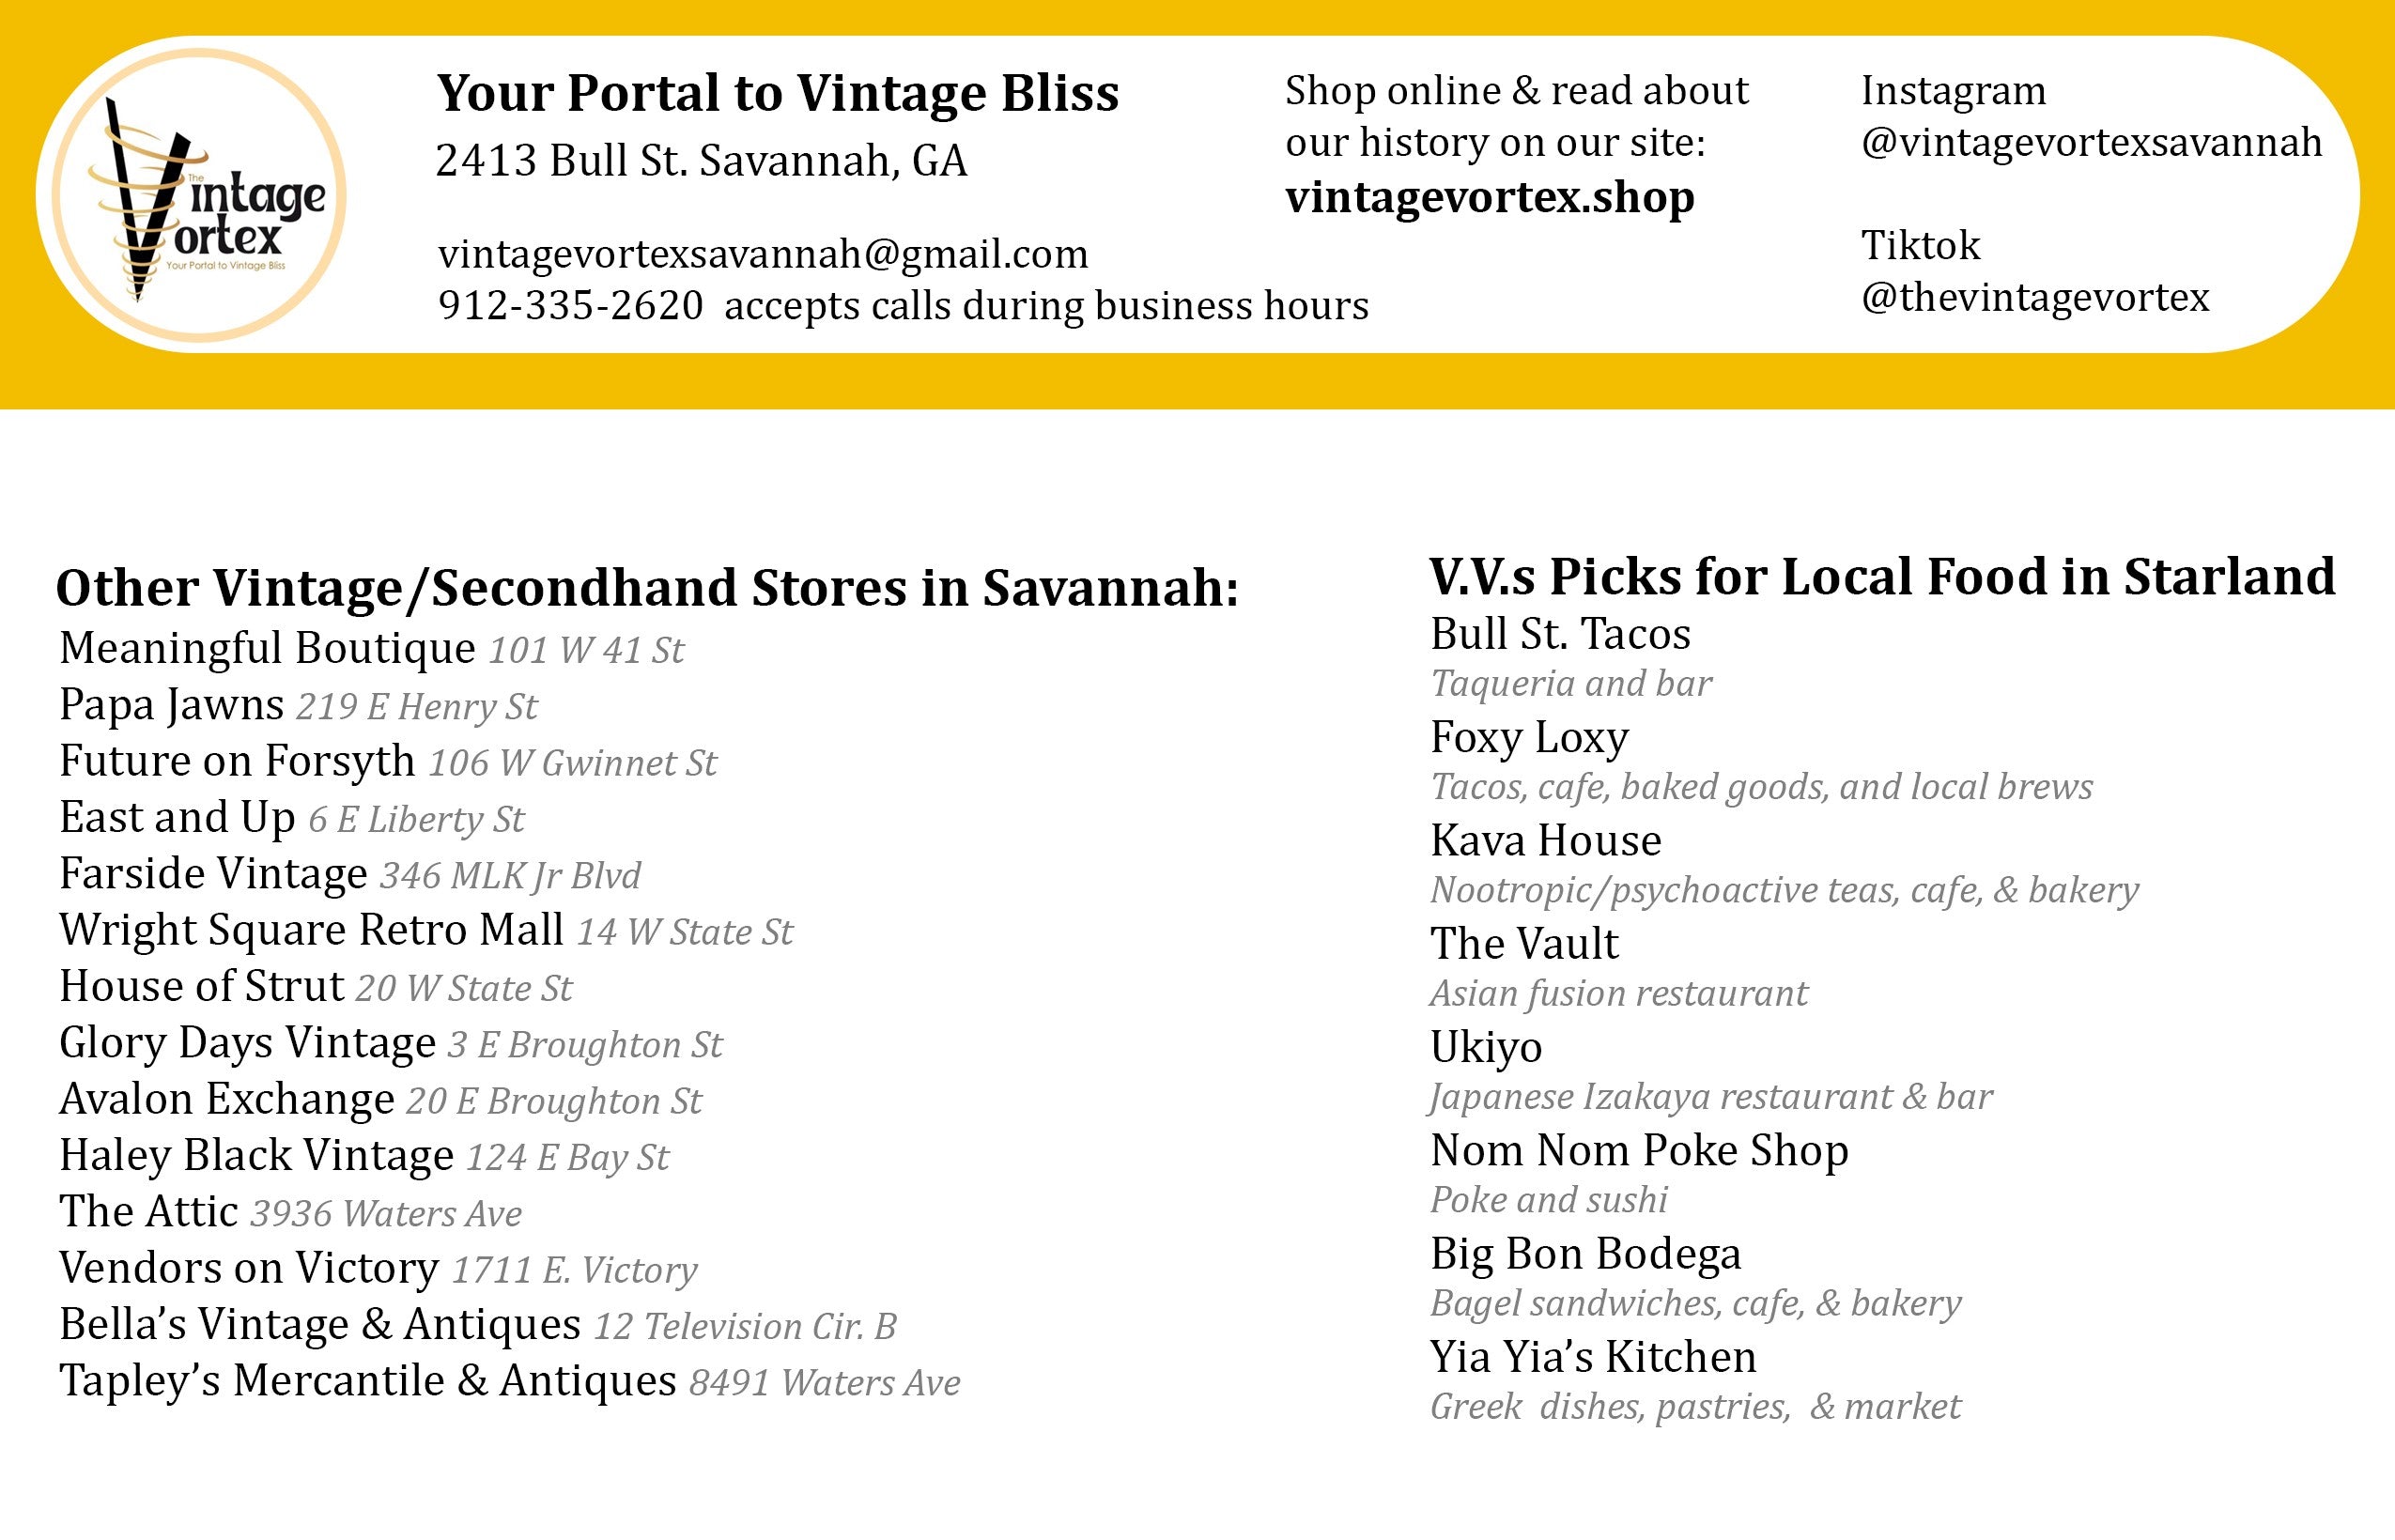Click the "Your Portal to Vintage Bliss" heading

[x=777, y=93]
